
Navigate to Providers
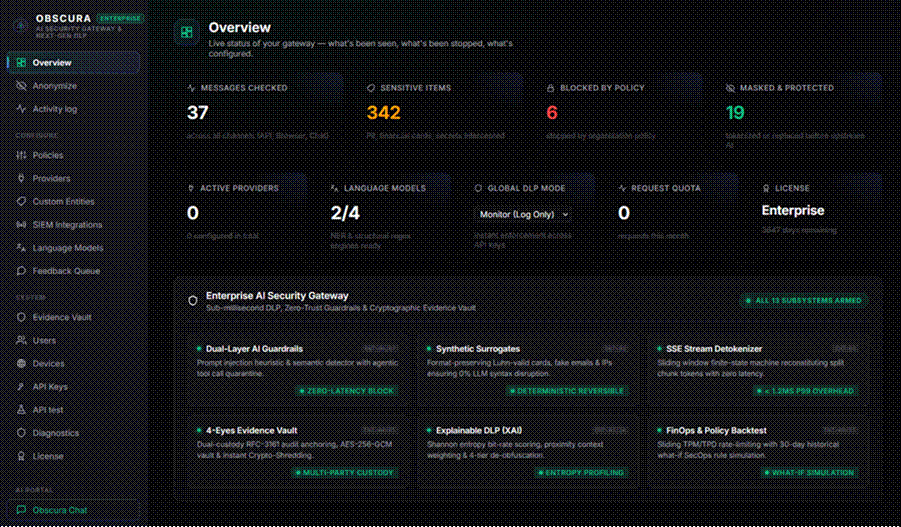[74, 178]
